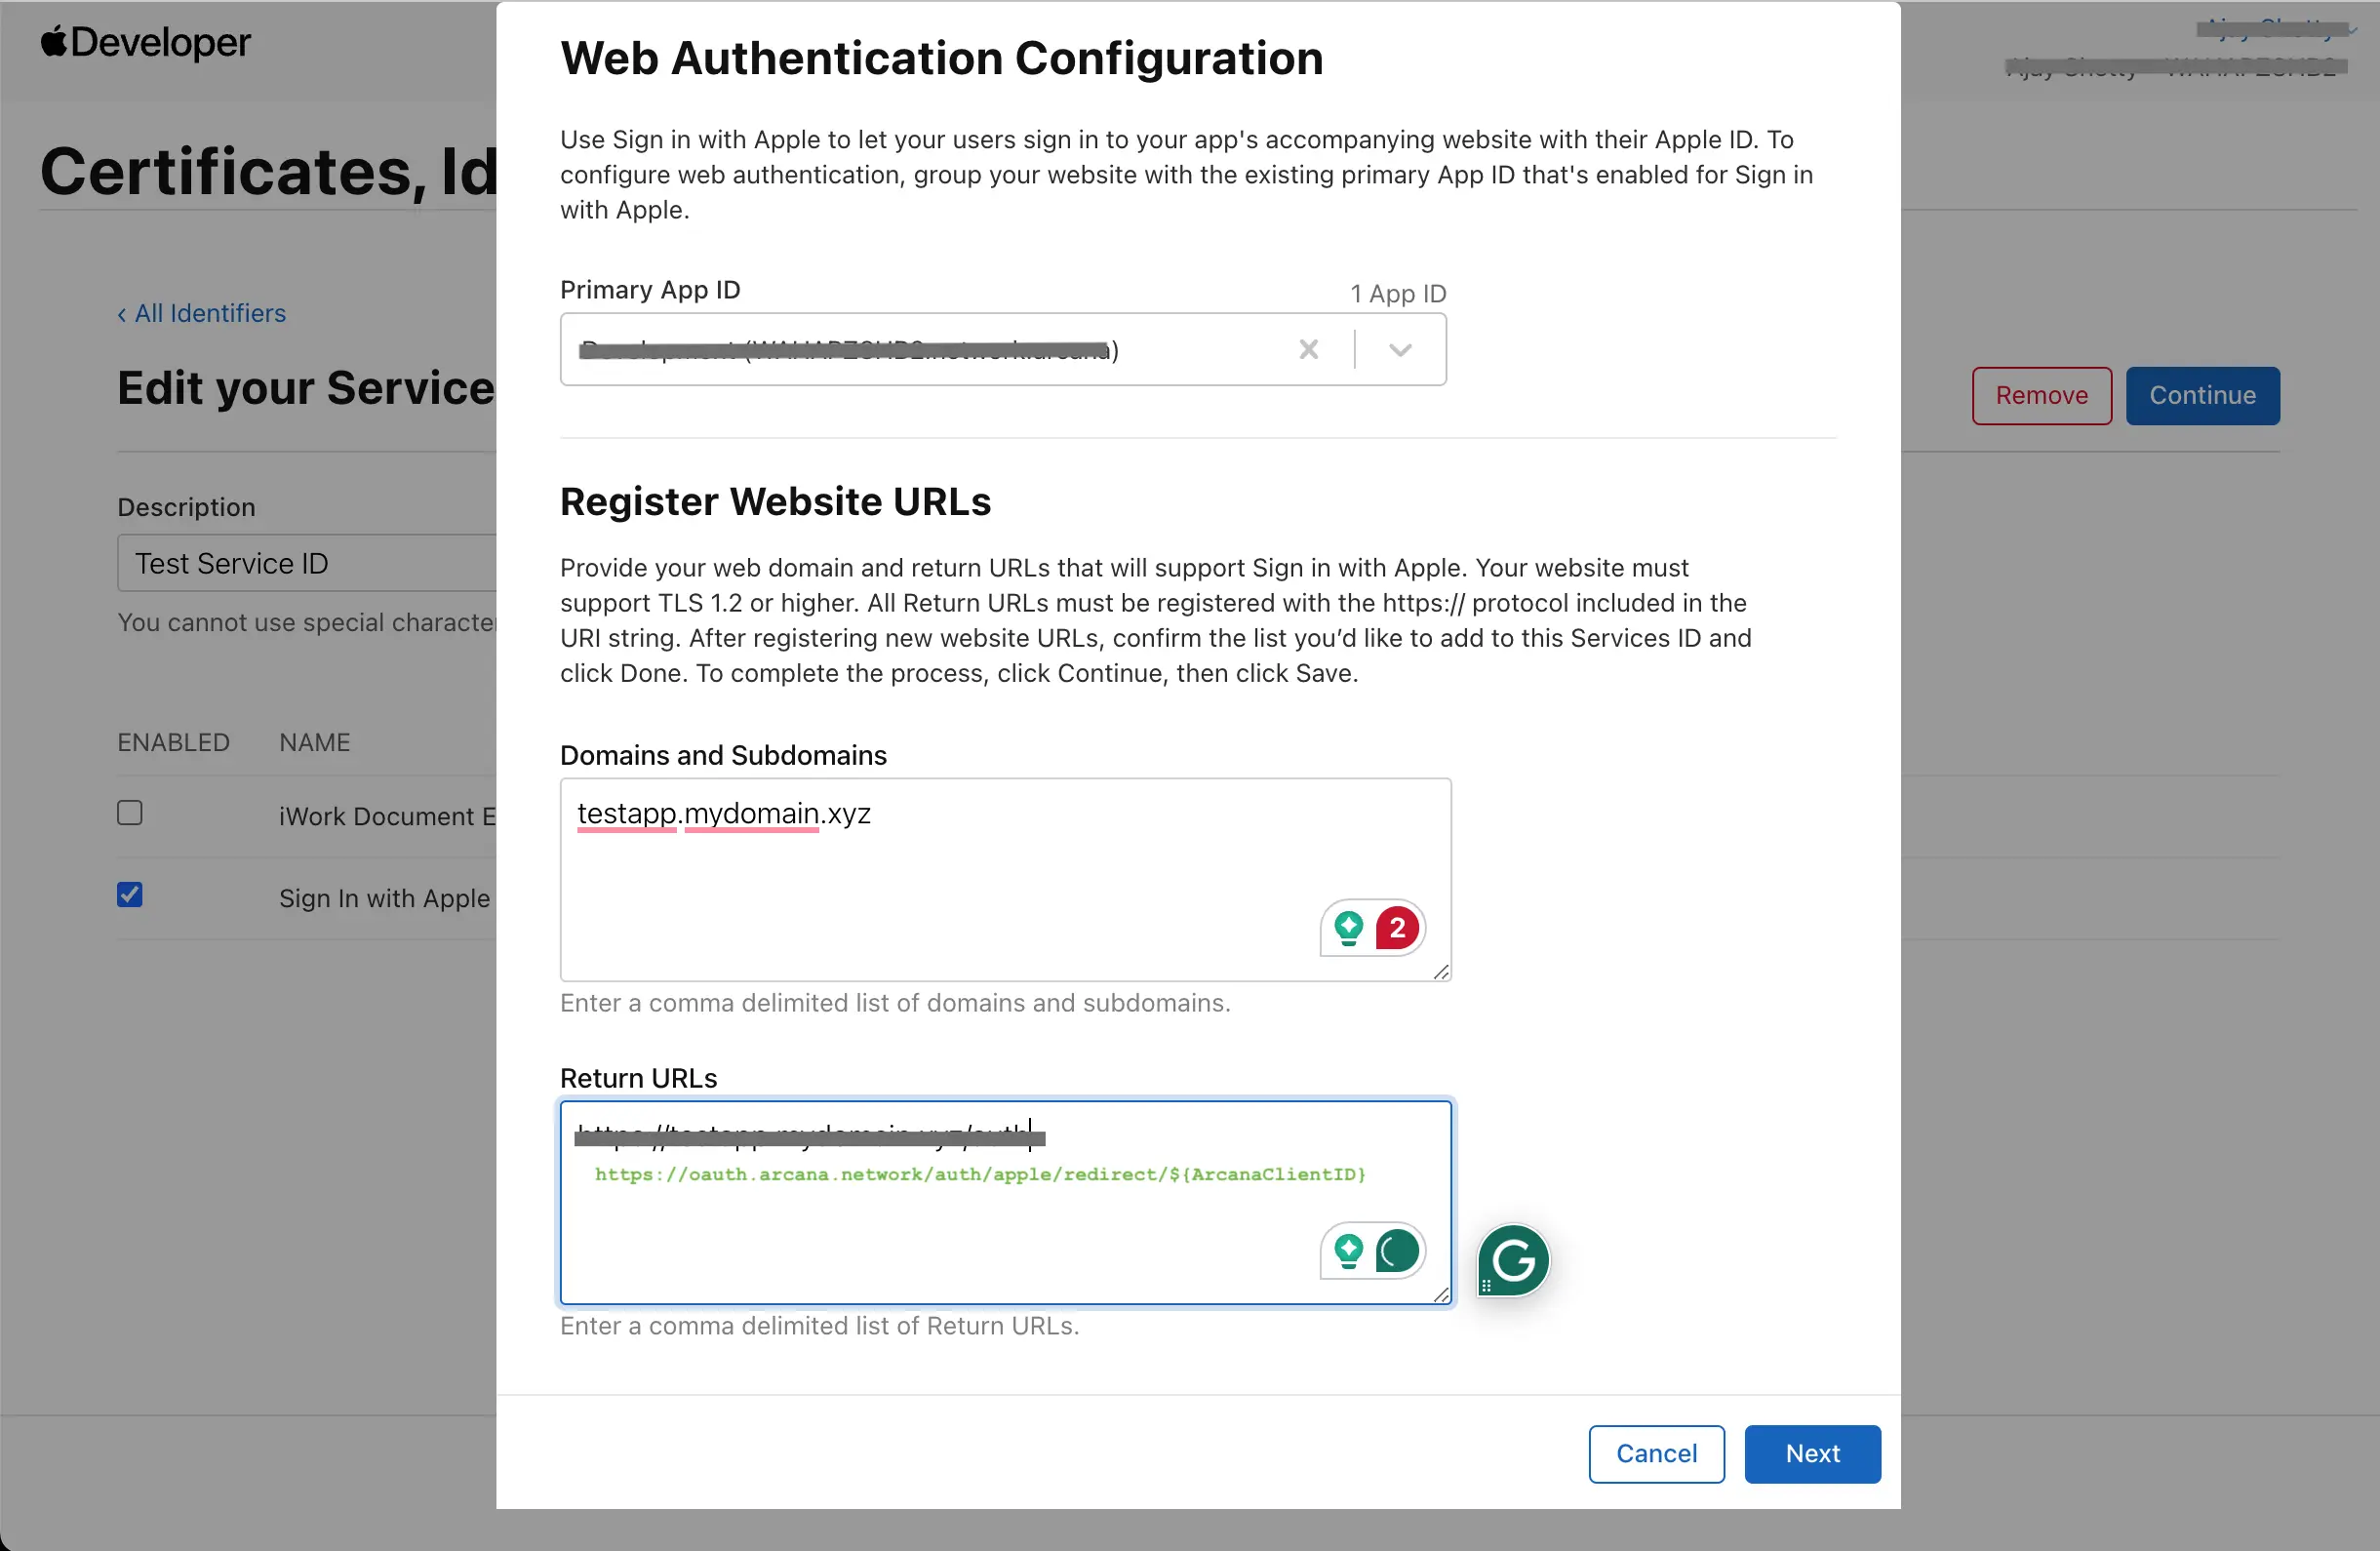Image resolution: width=2380 pixels, height=1551 pixels.
Task: Click the Next button
Action: pos(1812,1453)
